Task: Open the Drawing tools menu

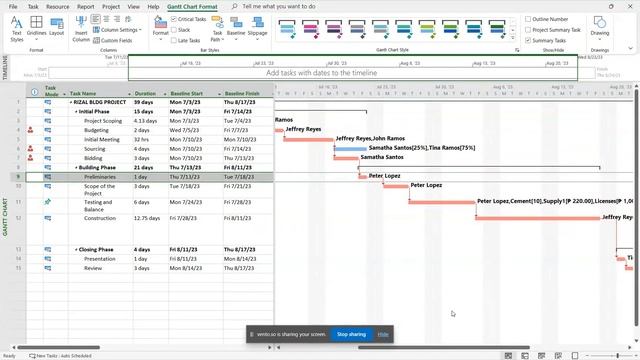Action: [600, 28]
